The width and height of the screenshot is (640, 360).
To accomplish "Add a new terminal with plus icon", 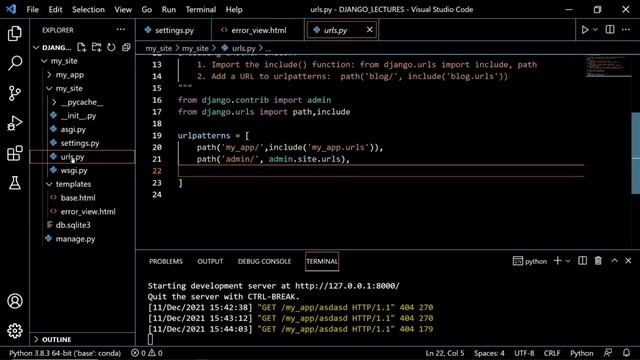I will (x=557, y=261).
